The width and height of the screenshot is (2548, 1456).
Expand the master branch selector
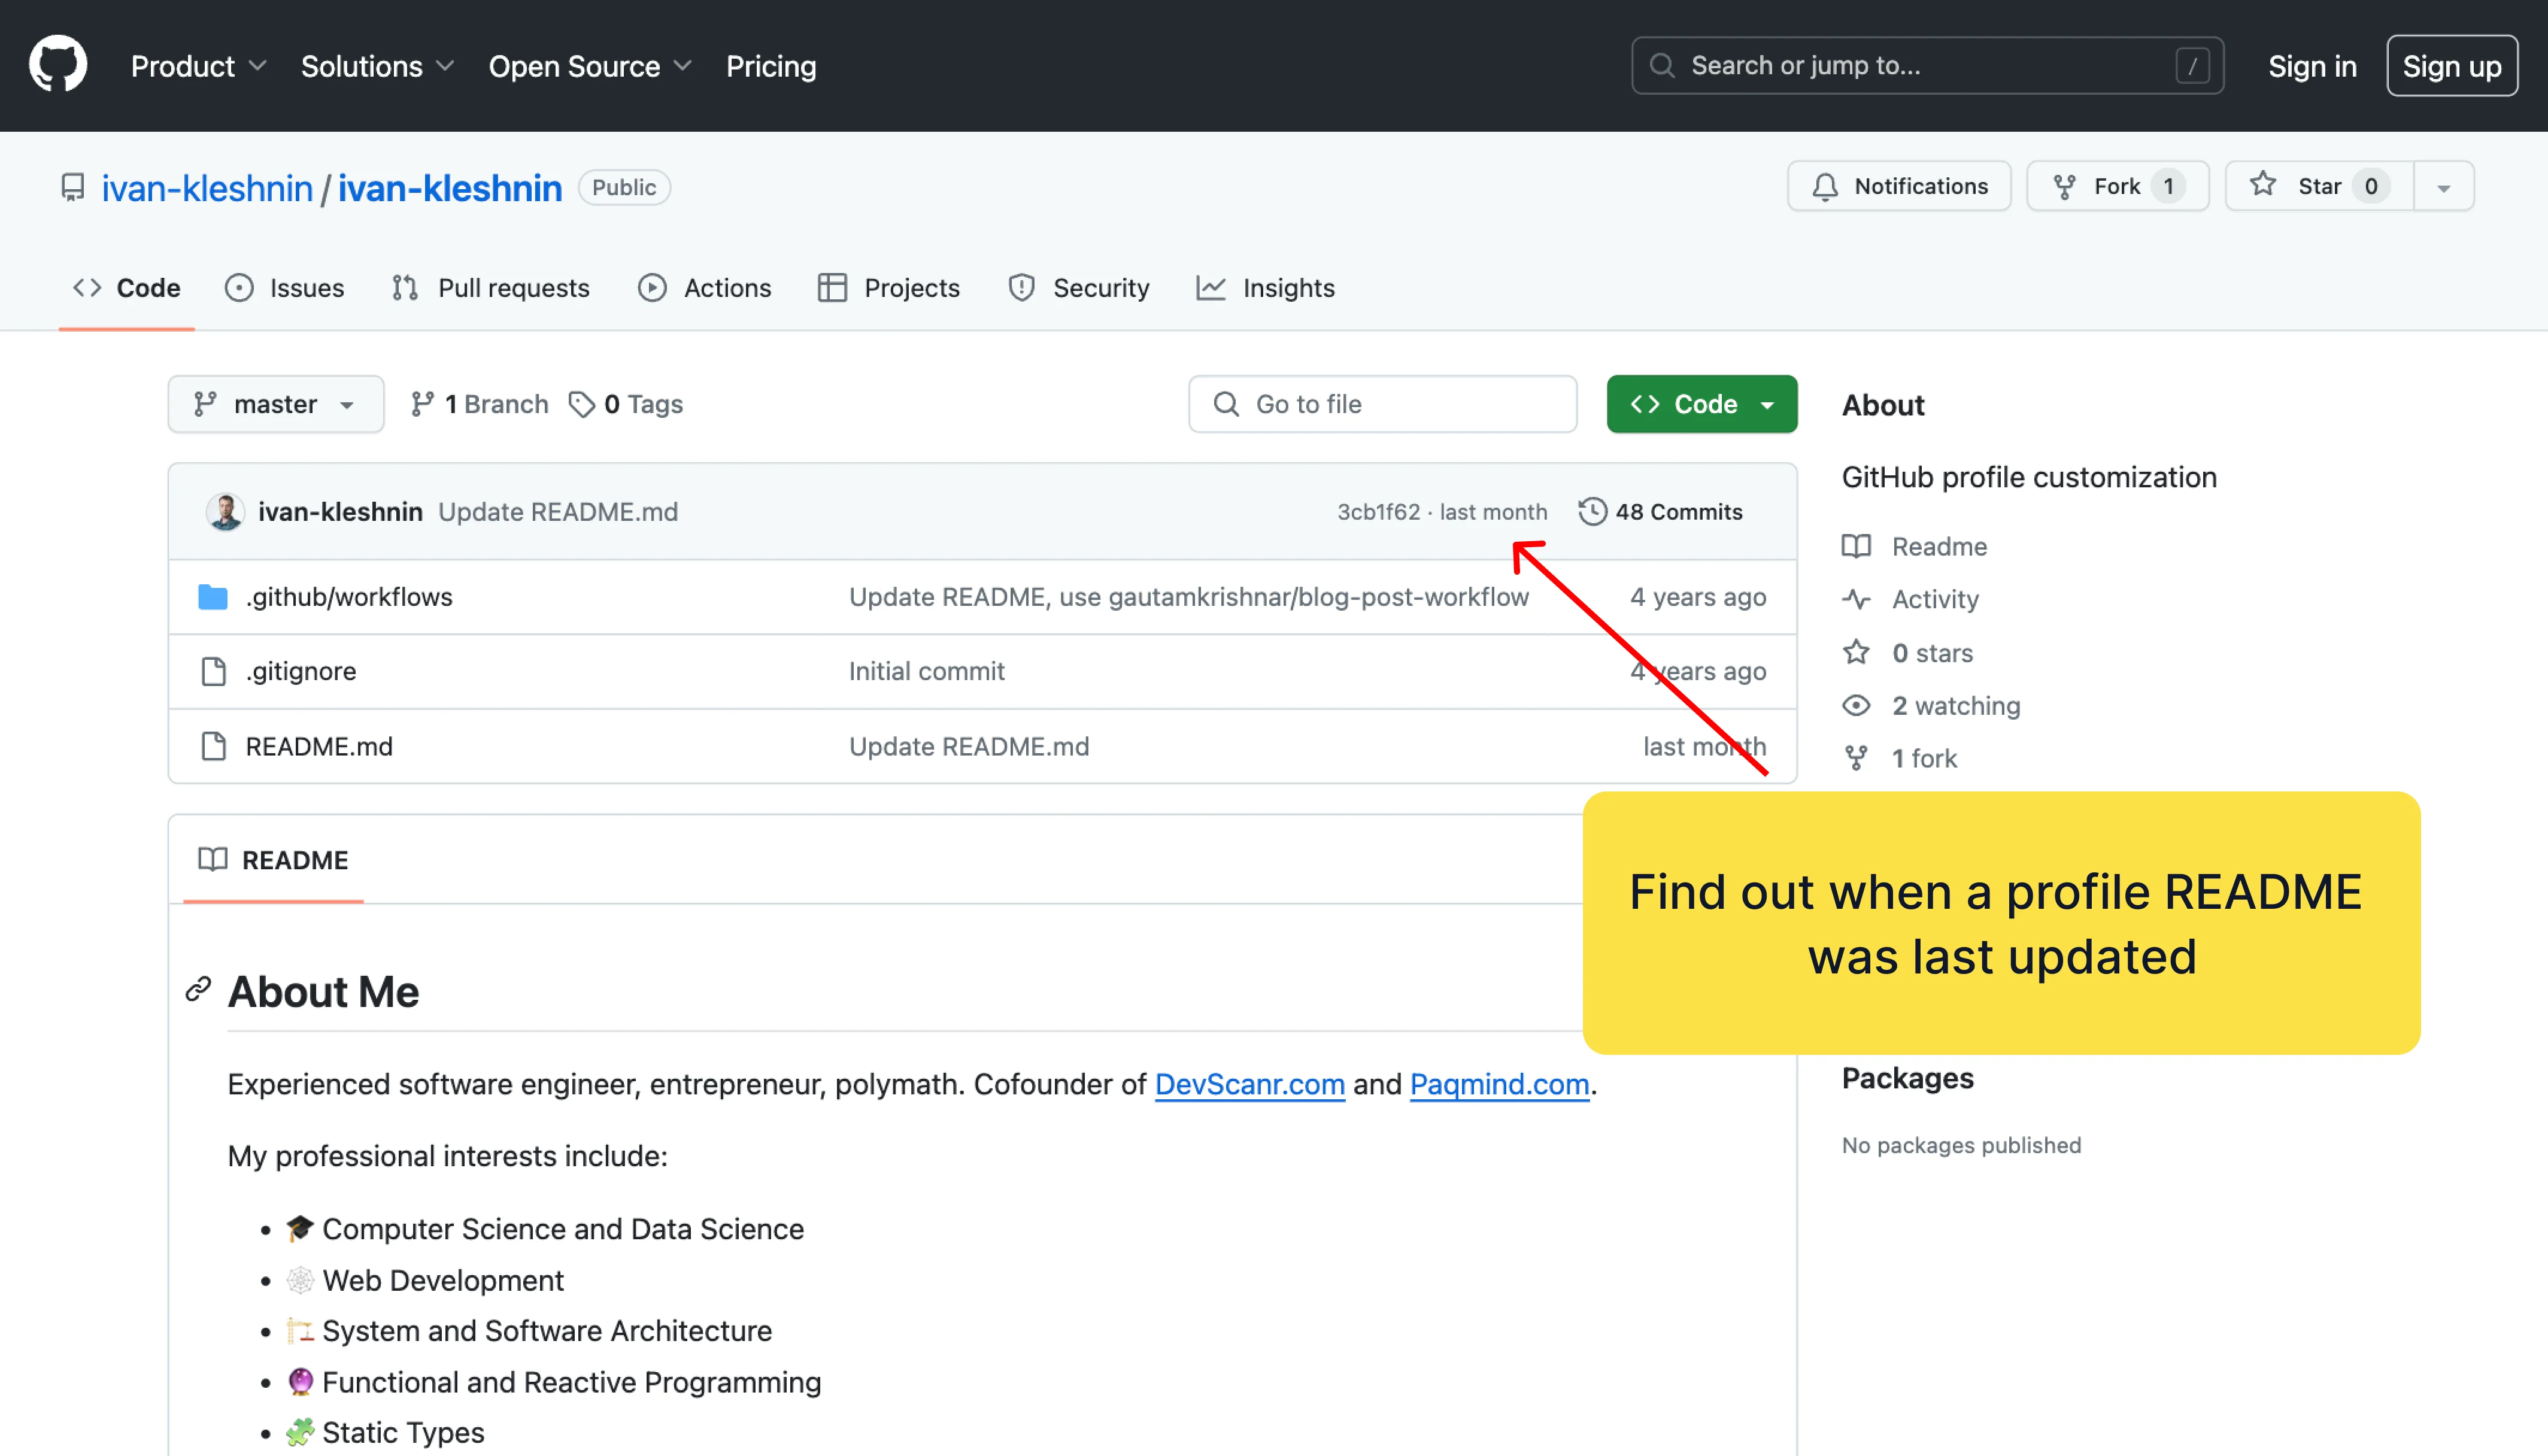click(275, 404)
